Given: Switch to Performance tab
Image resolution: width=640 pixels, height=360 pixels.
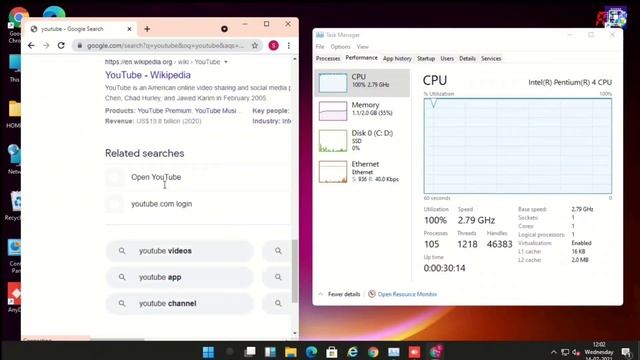Looking at the screenshot, I should 362,58.
